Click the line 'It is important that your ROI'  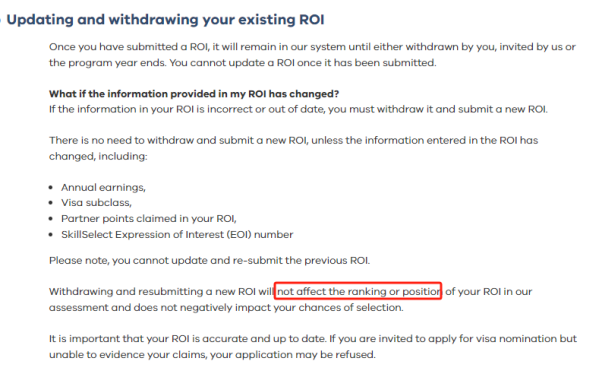click(x=313, y=339)
